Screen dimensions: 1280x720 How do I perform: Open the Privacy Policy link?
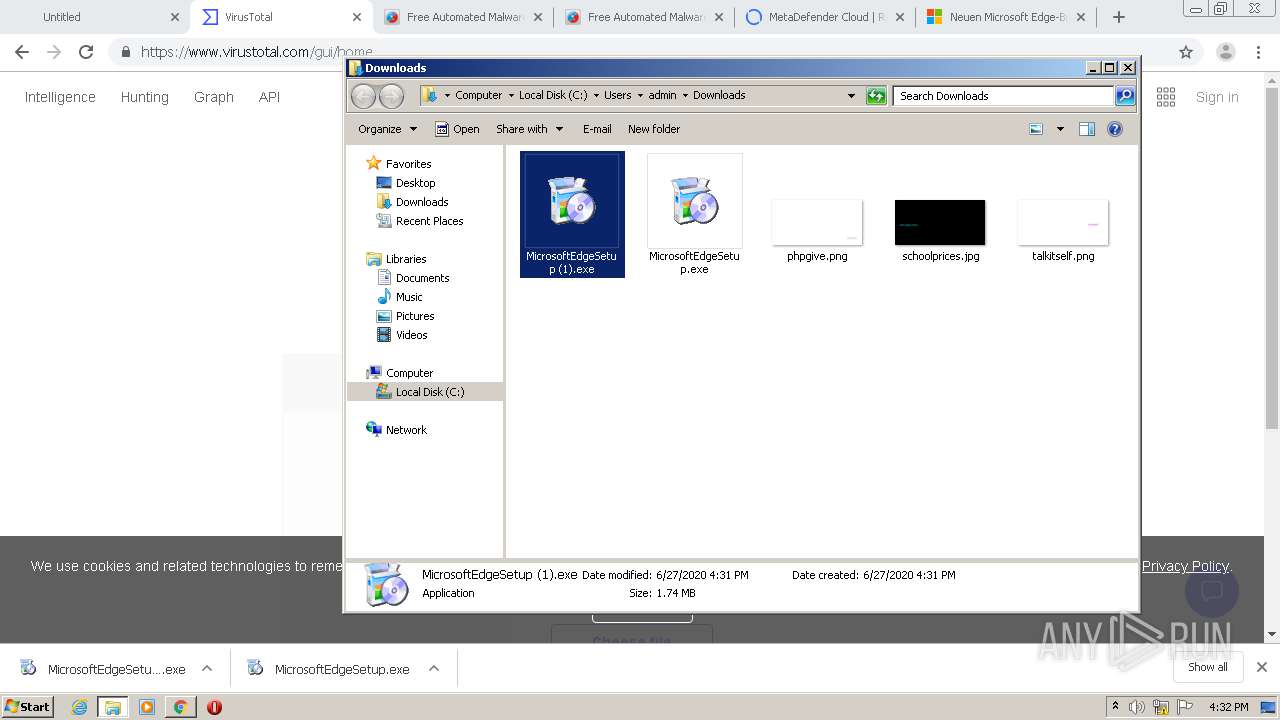tap(1186, 566)
